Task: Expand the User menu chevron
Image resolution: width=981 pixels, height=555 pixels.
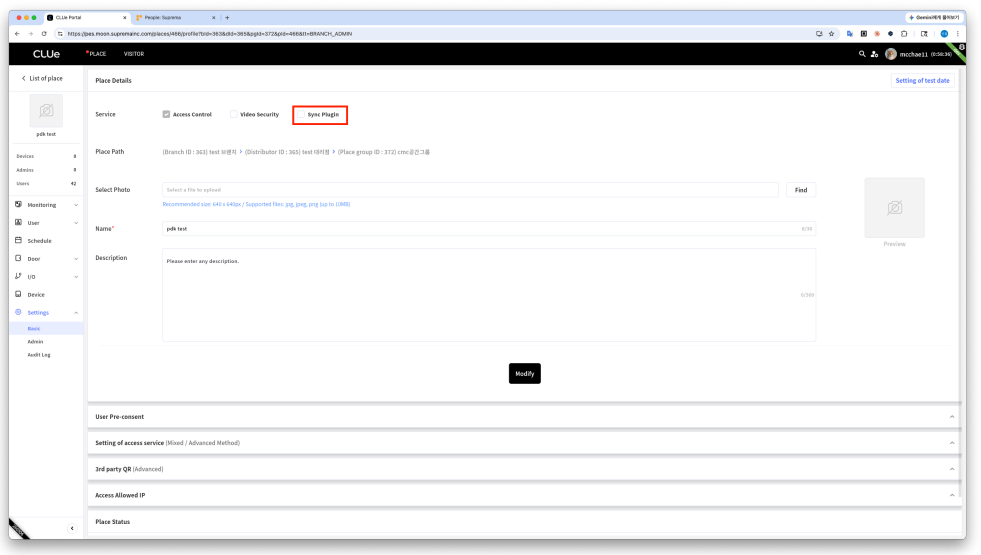Action: (x=76, y=223)
